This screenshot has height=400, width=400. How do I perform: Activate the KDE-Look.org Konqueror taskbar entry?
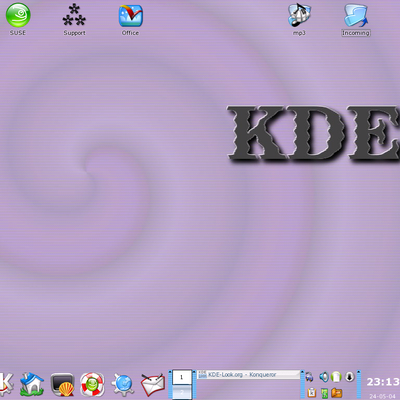coord(248,374)
